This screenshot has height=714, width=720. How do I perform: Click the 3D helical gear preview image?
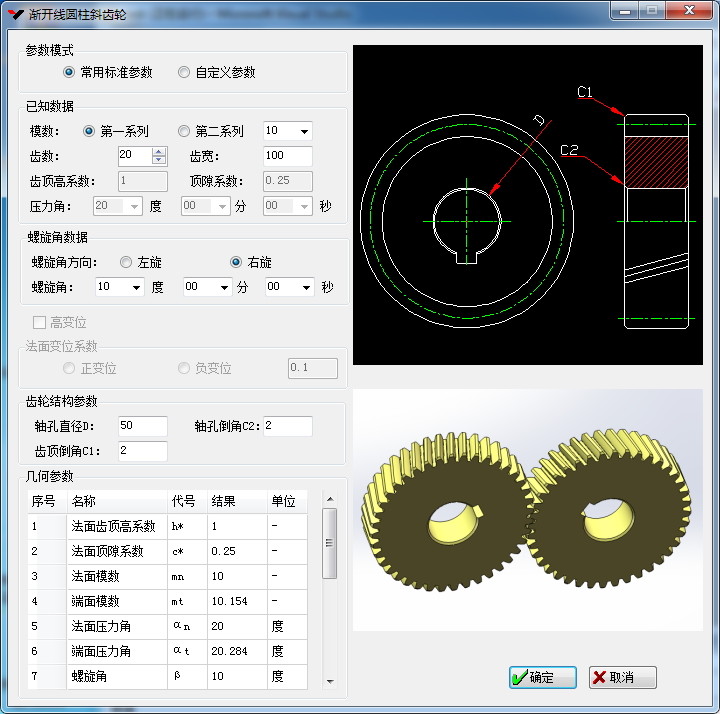click(x=528, y=510)
